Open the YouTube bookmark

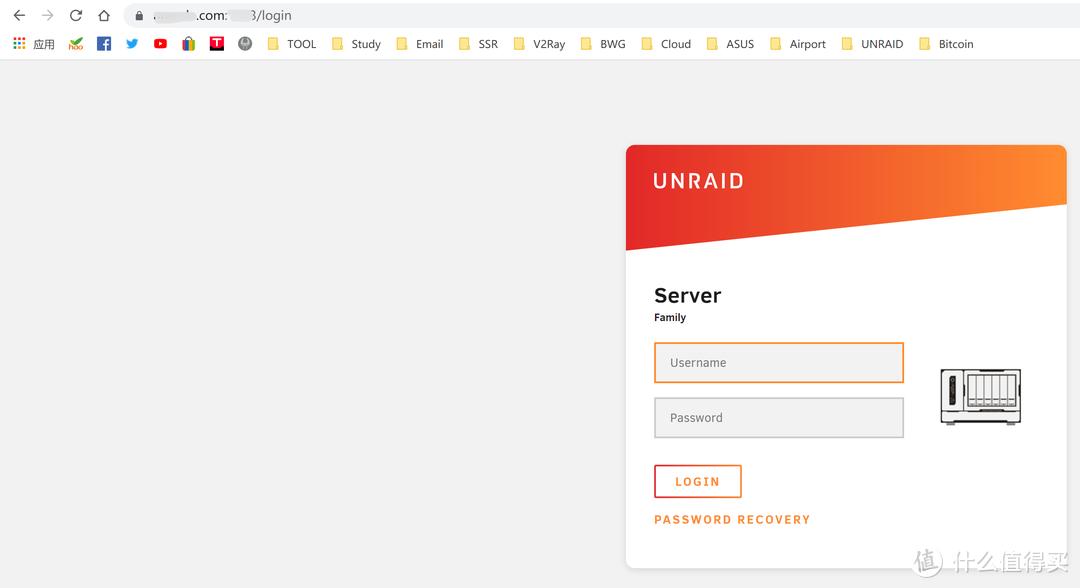click(160, 44)
